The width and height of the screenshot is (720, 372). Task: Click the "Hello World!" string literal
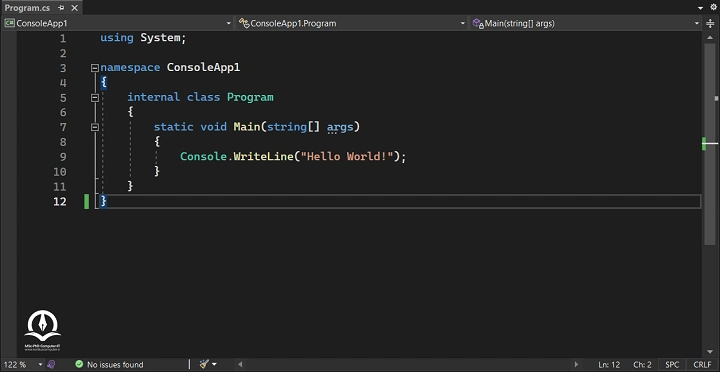(x=347, y=157)
